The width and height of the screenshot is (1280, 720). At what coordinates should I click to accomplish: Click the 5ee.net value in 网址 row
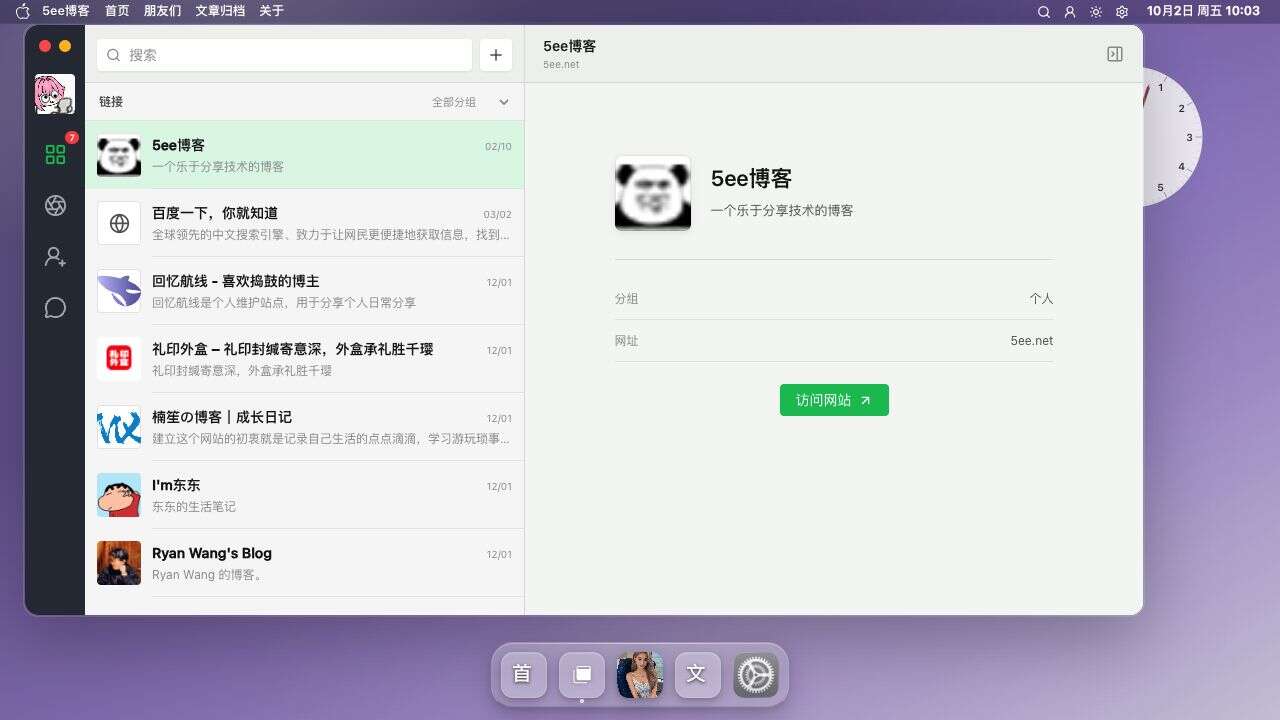coord(1031,341)
